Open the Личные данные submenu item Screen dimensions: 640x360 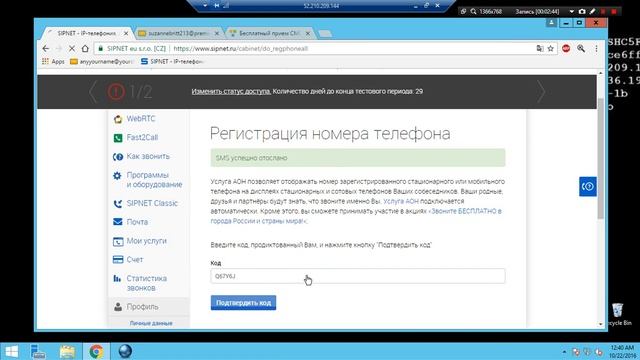pyautogui.click(x=151, y=323)
